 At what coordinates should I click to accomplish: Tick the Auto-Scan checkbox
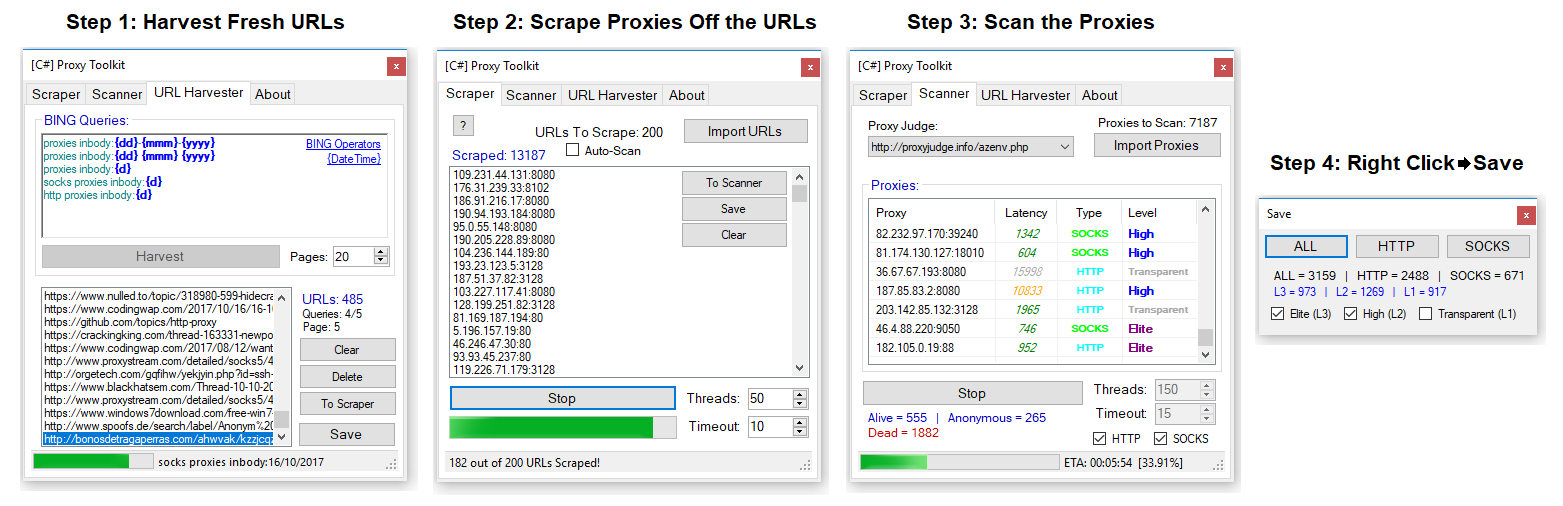573,151
